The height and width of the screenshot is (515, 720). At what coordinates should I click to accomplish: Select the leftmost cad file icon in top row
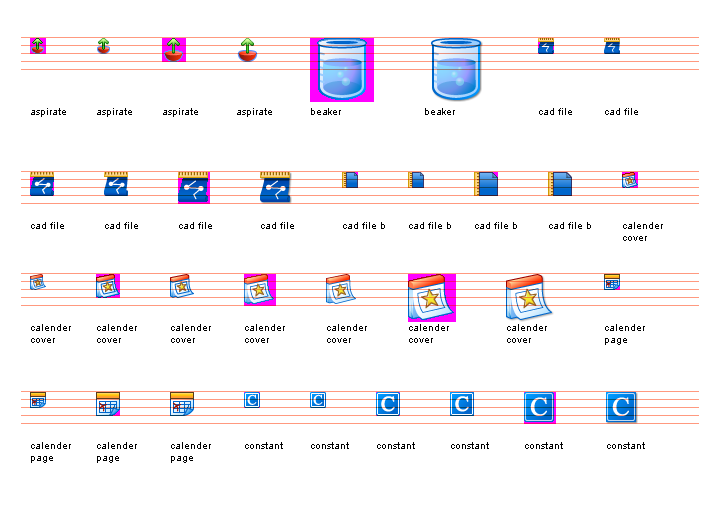pos(546,46)
